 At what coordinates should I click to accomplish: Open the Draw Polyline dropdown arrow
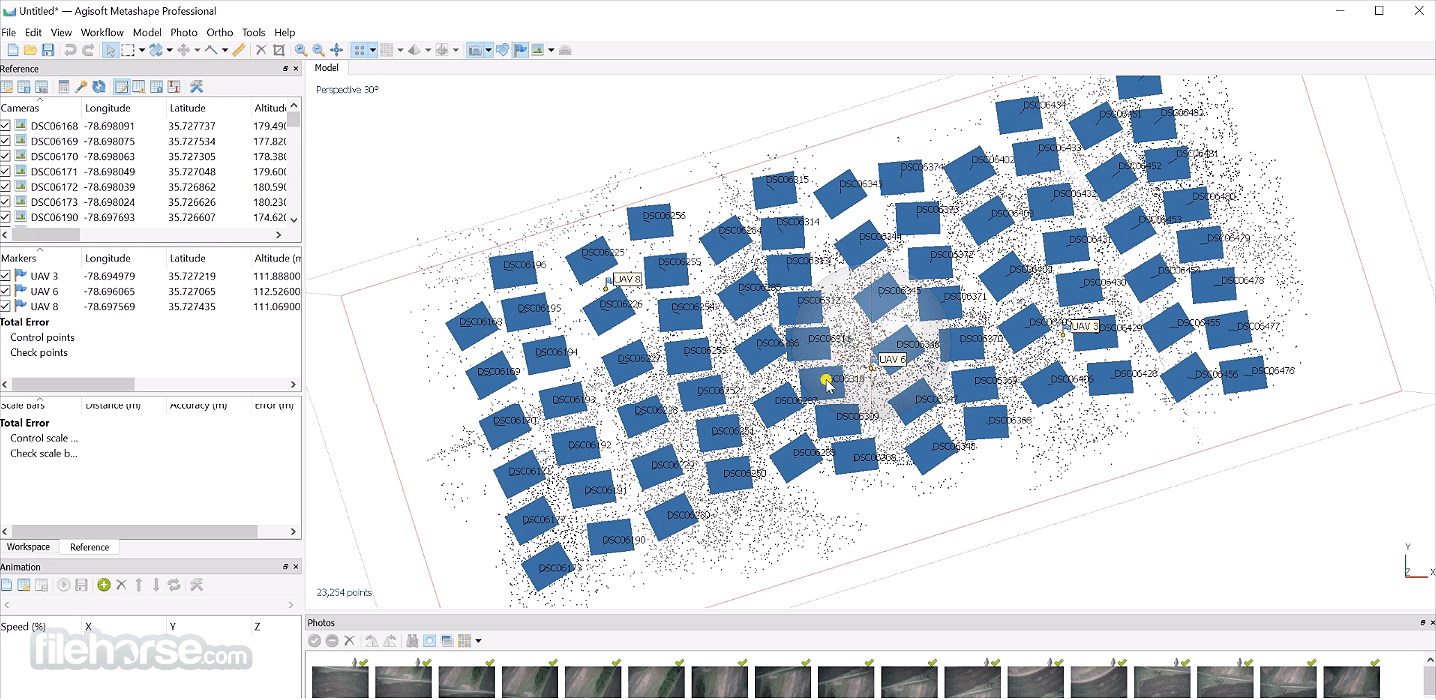(x=225, y=50)
